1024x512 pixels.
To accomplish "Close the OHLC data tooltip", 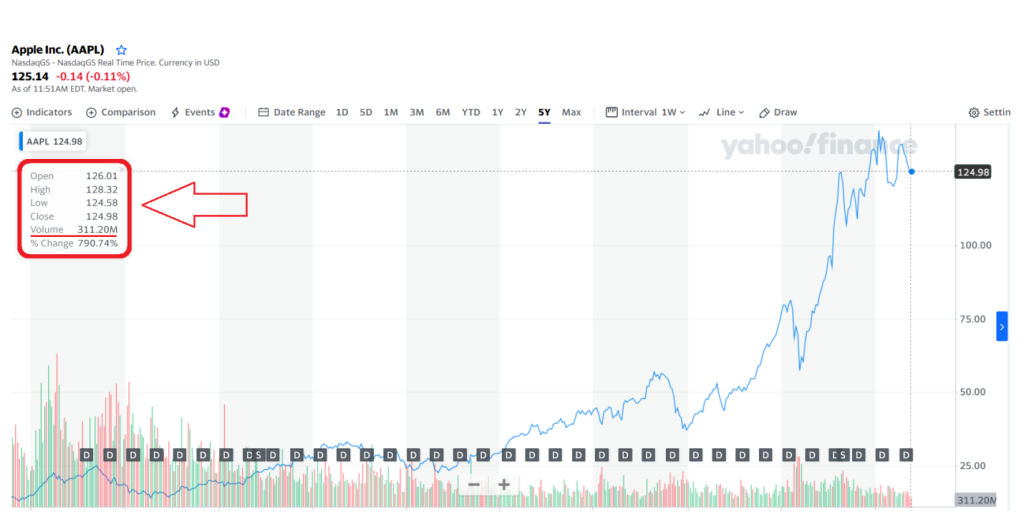I will point(122,170).
